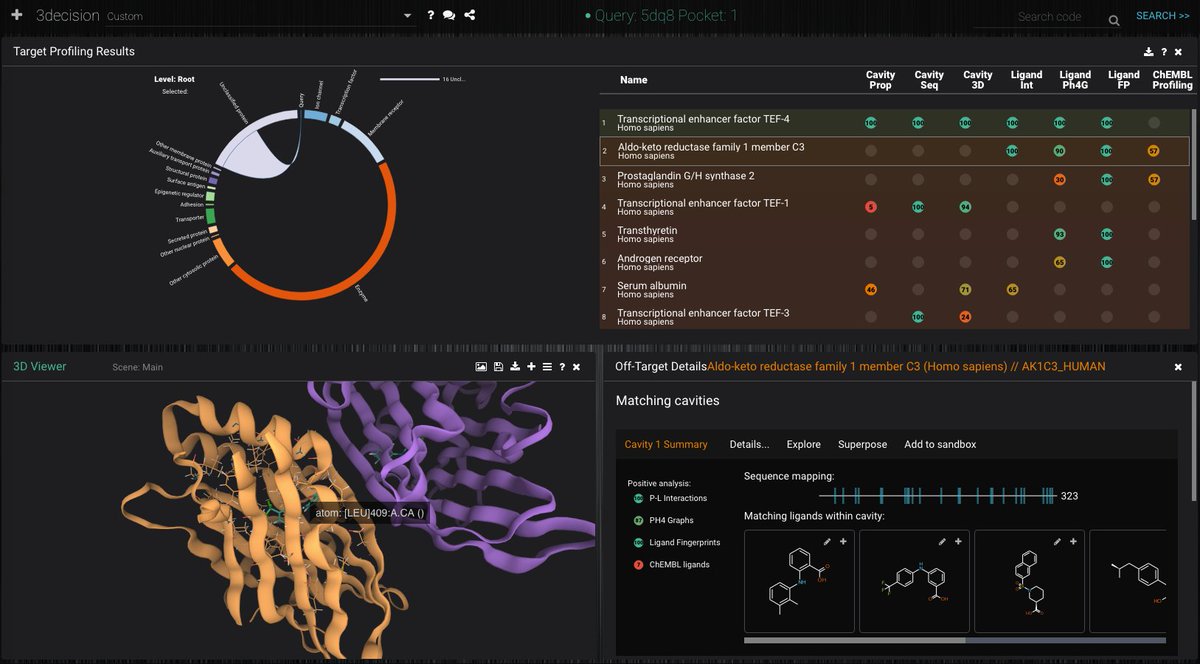Open 3D Viewer help

[x=562, y=367]
